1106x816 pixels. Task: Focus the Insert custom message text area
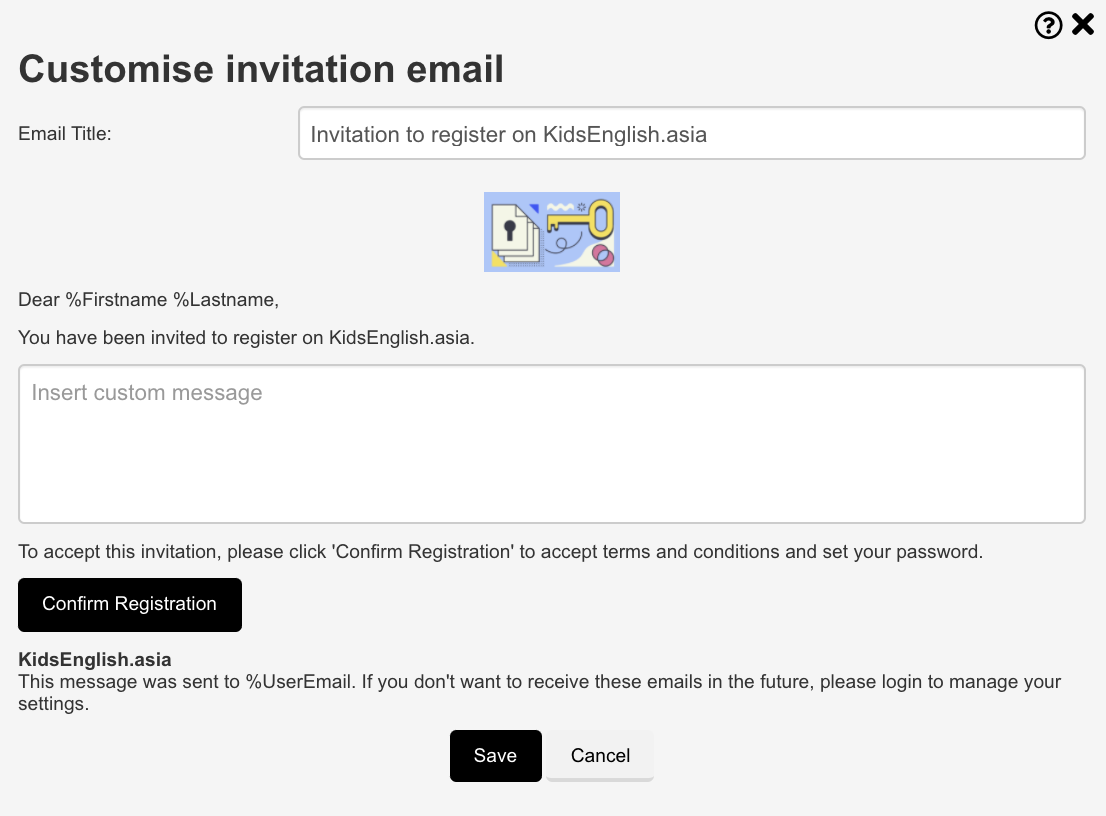click(x=551, y=444)
